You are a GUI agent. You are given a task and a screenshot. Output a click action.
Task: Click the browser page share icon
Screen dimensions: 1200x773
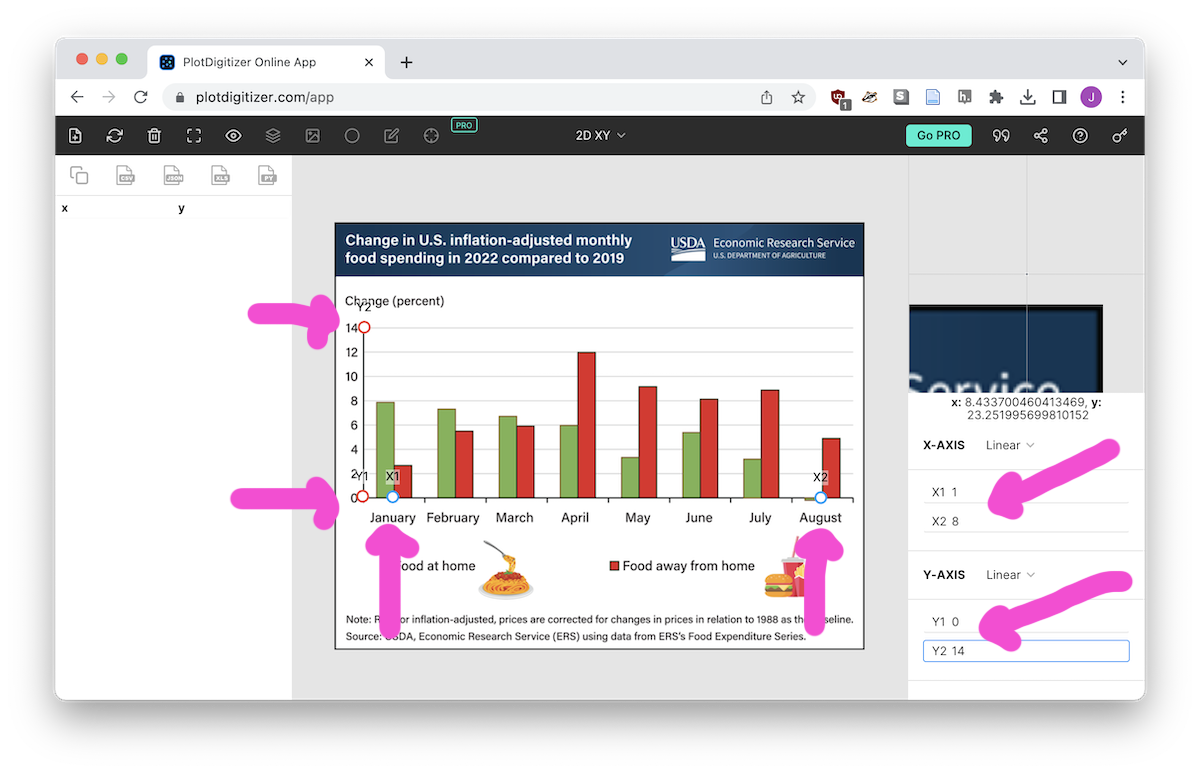(x=766, y=97)
